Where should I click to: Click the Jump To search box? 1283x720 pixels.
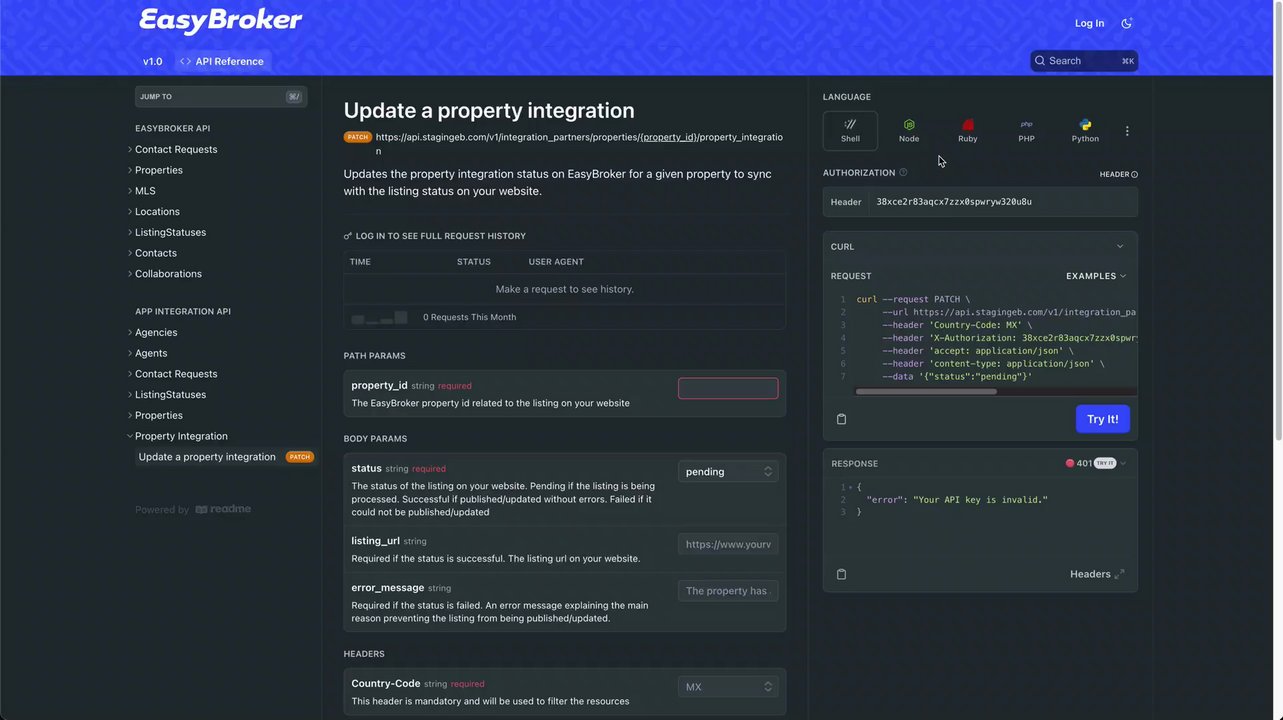pyautogui.click(x=221, y=97)
